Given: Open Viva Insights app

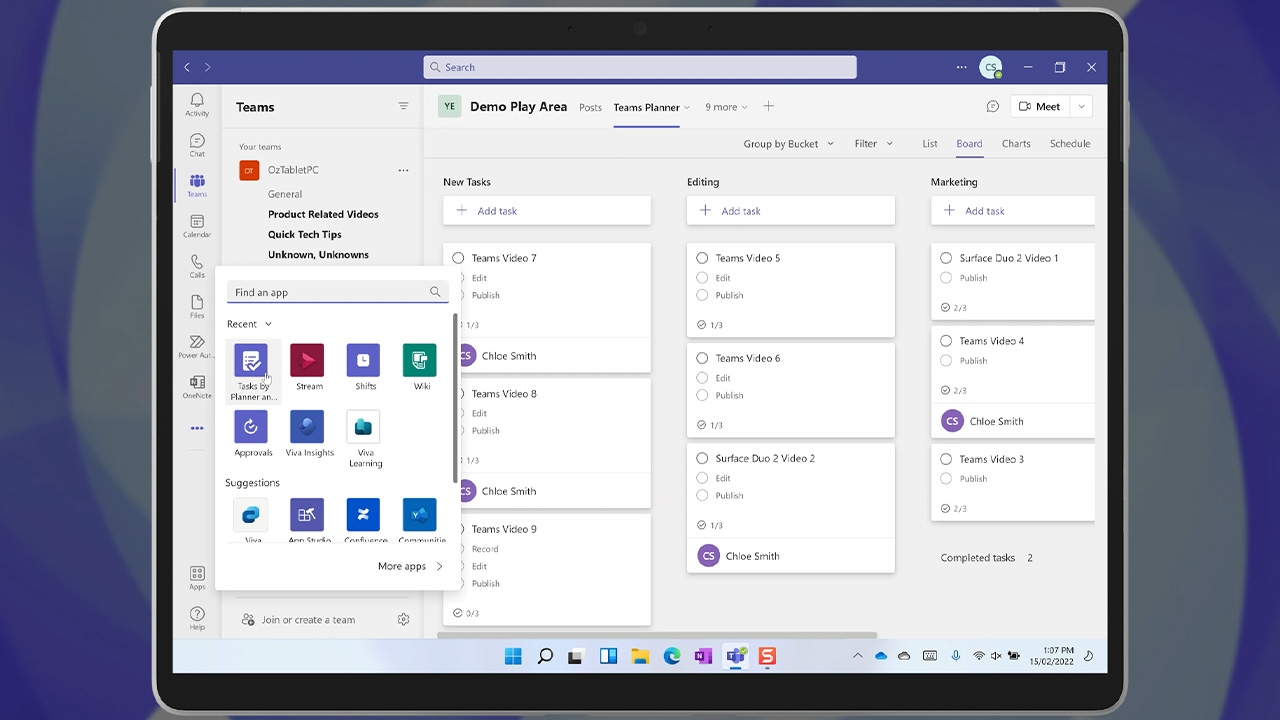Looking at the screenshot, I should [307, 427].
